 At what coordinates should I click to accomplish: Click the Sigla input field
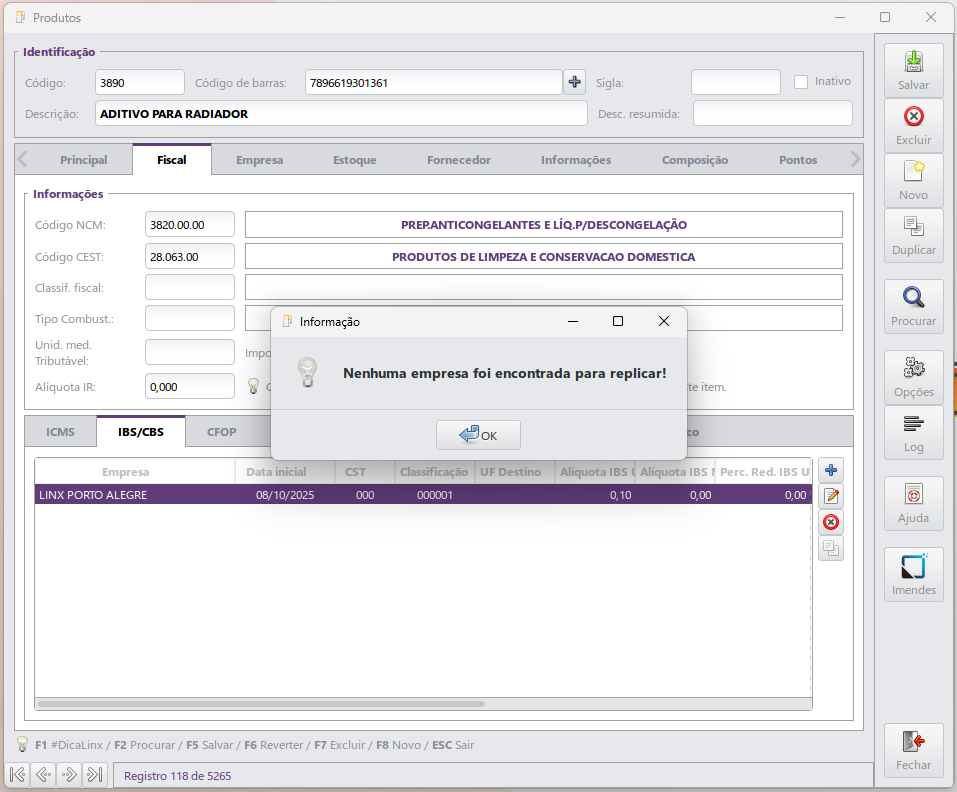tap(735, 82)
